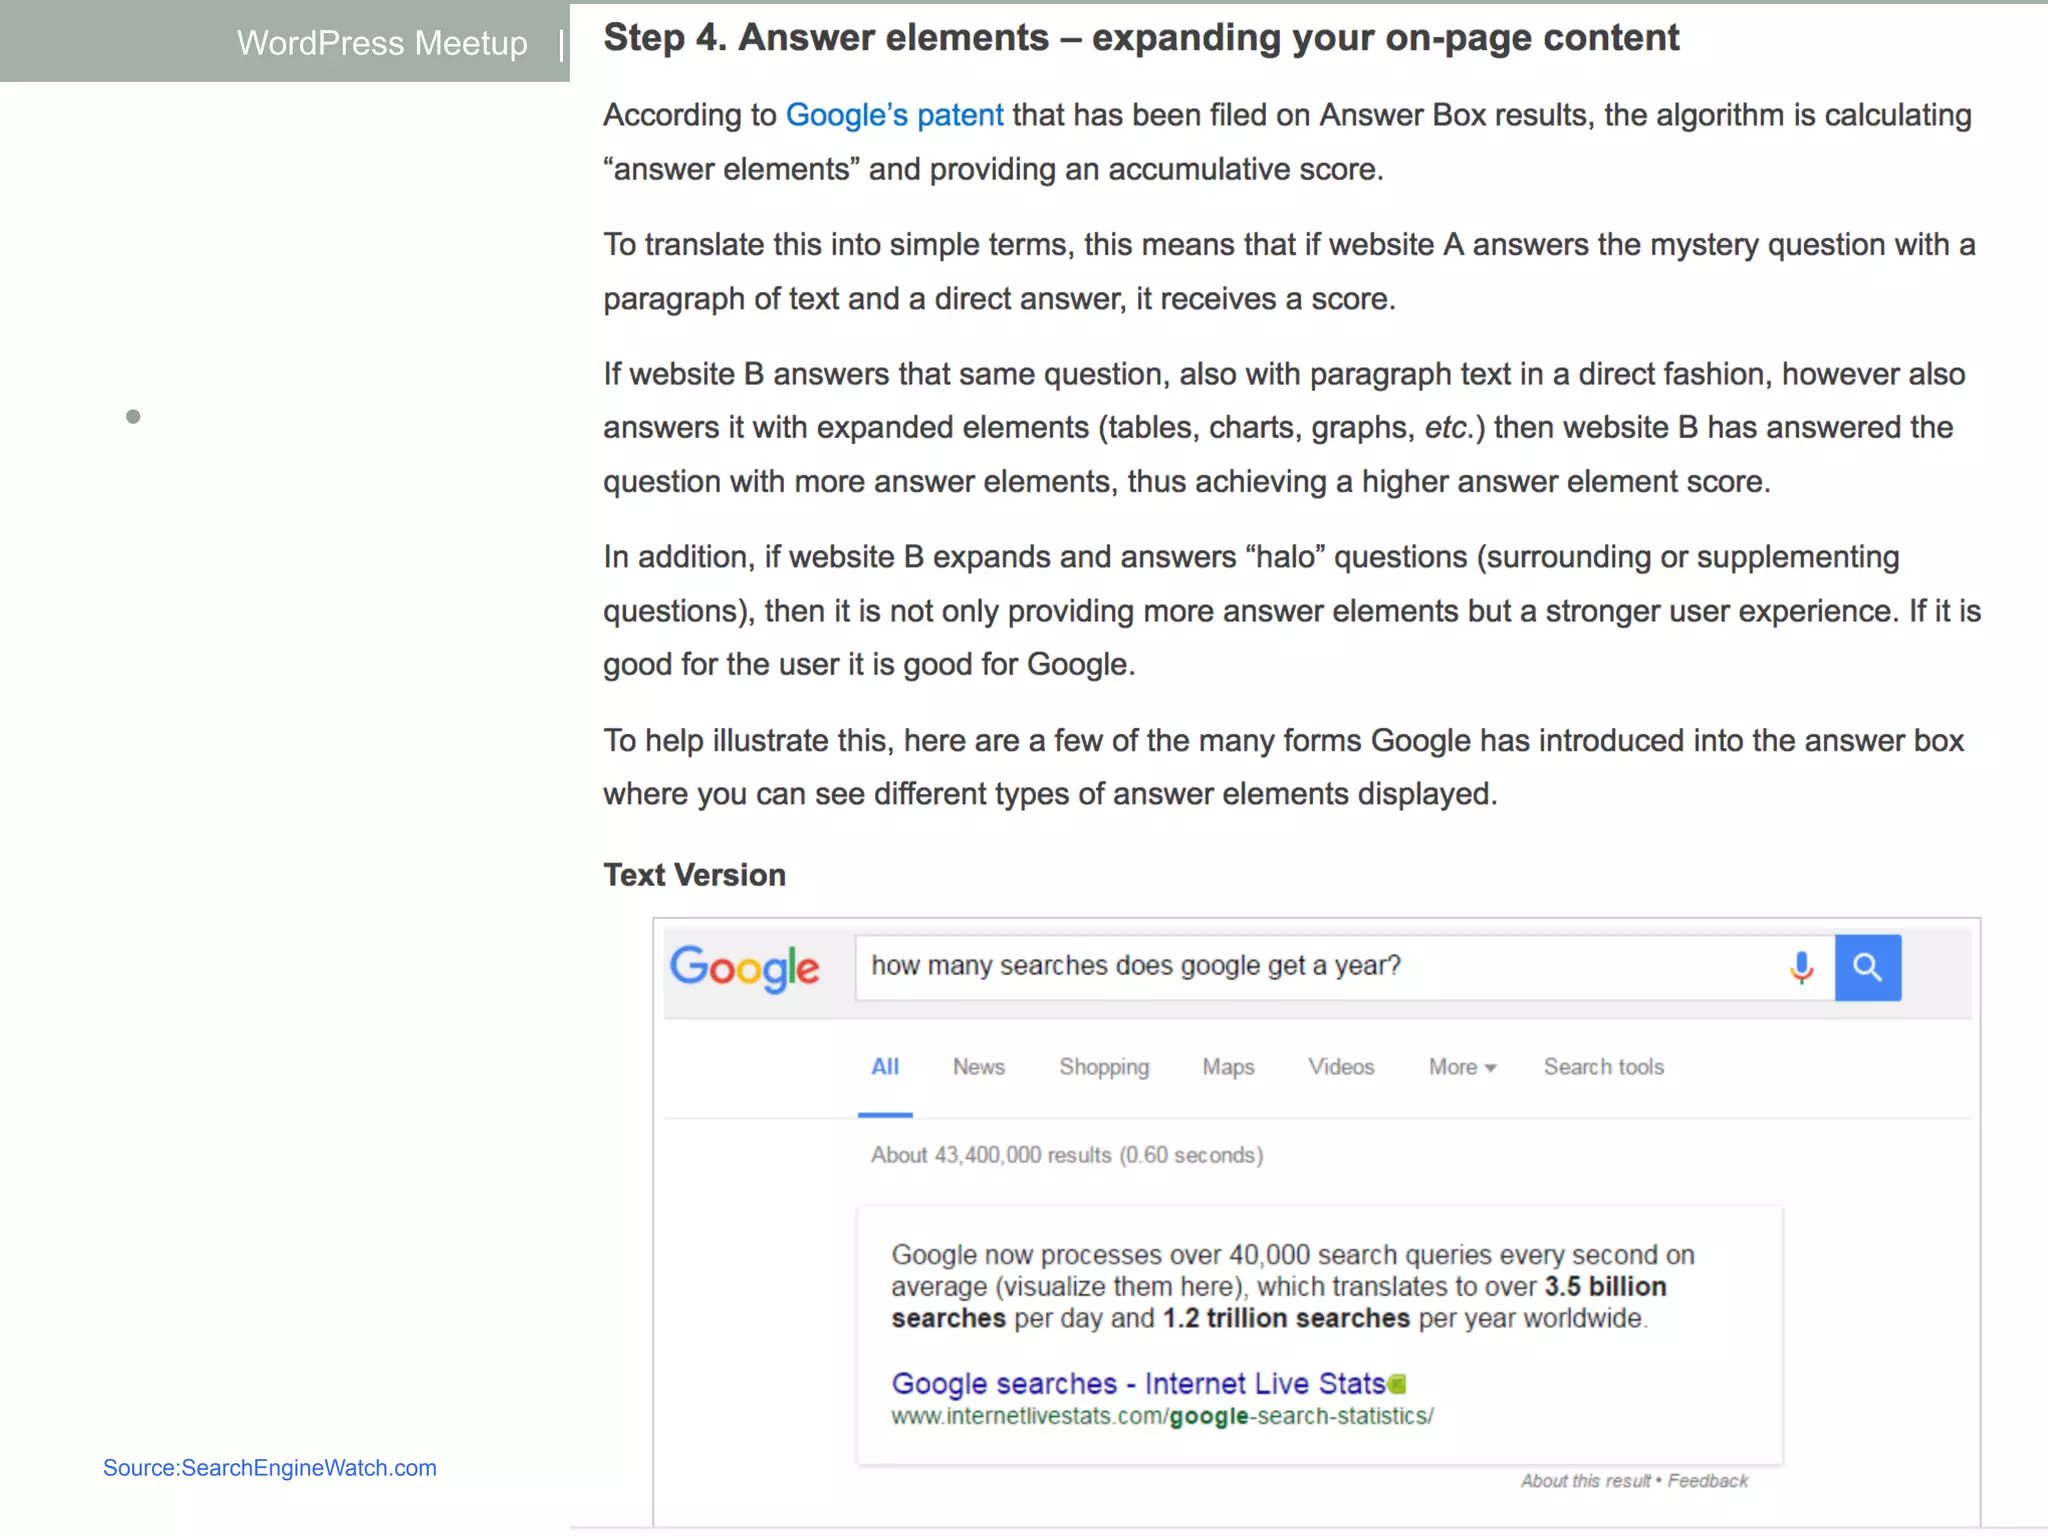Expand the More dropdown menu
Image resolution: width=2048 pixels, height=1536 pixels.
(x=1462, y=1067)
